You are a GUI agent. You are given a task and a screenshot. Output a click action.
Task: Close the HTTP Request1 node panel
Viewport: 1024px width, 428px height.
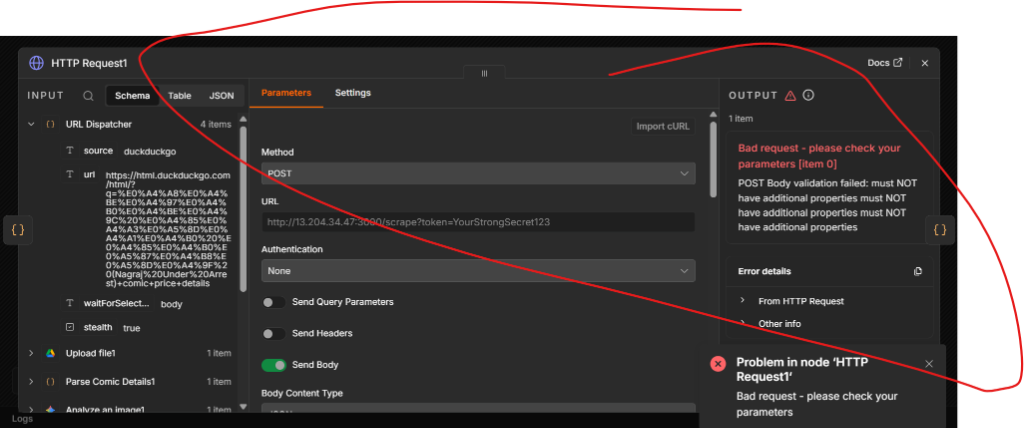[x=925, y=63]
